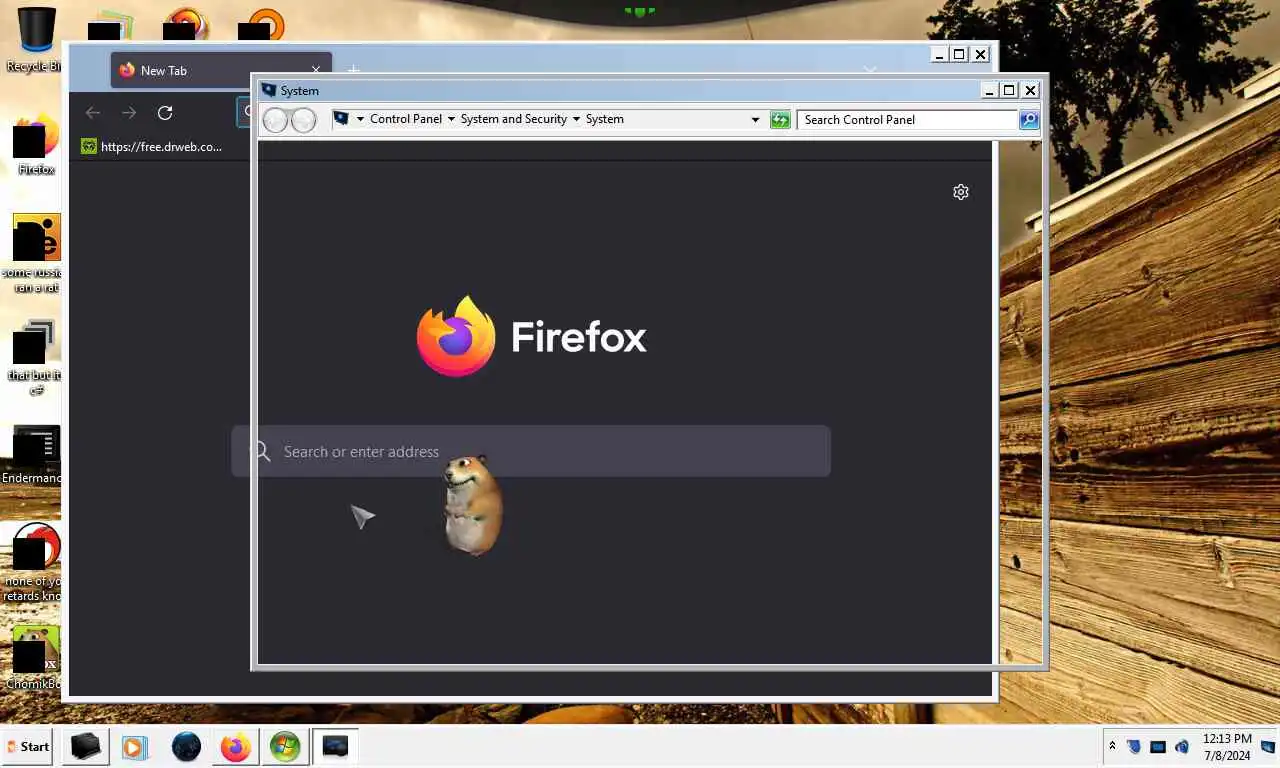Select the Firefox desktop shortcut
Image resolution: width=1280 pixels, height=768 pixels.
click(x=36, y=146)
